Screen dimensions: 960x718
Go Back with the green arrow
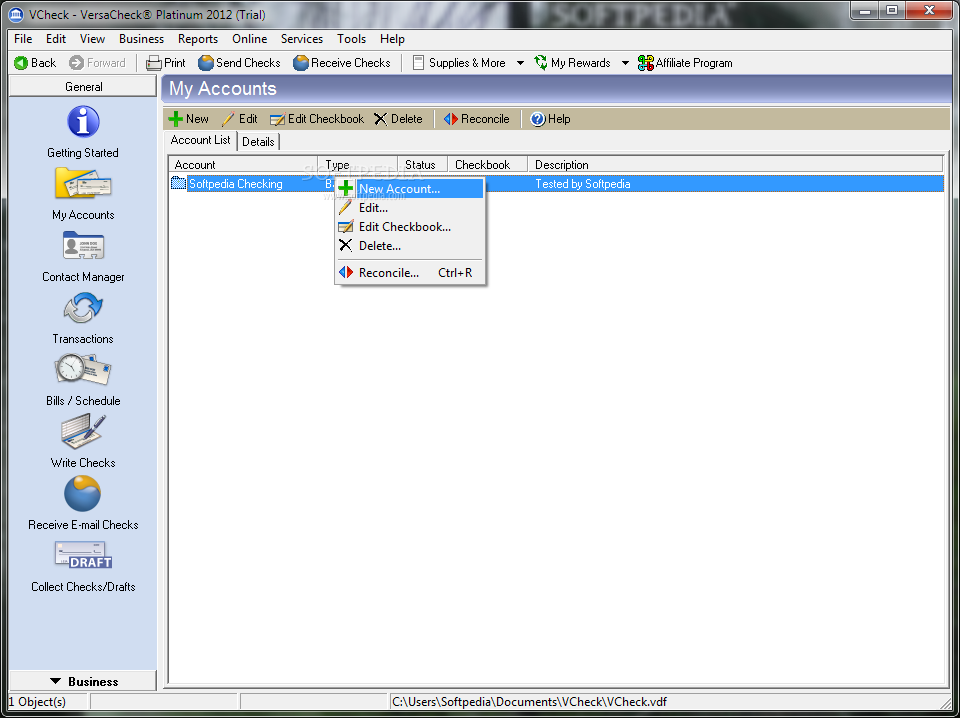[35, 62]
